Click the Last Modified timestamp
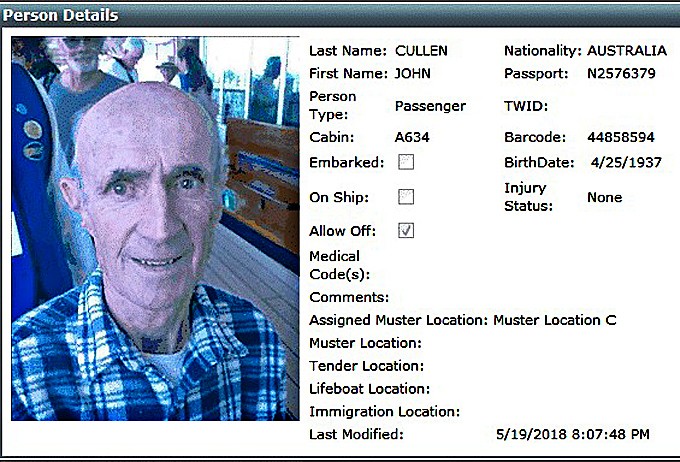 (573, 434)
